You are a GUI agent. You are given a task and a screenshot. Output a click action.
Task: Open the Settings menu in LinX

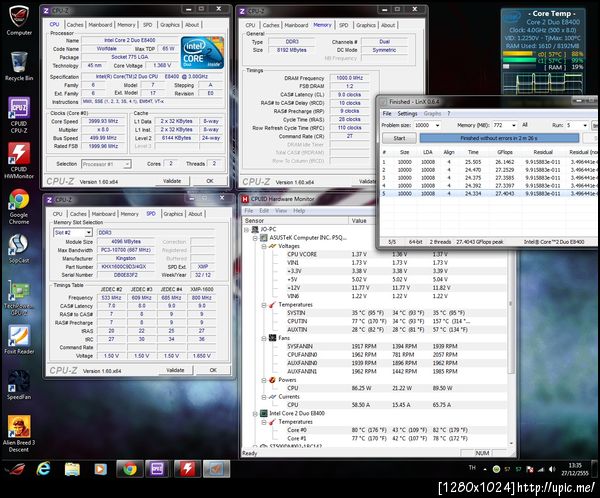pyautogui.click(x=407, y=113)
